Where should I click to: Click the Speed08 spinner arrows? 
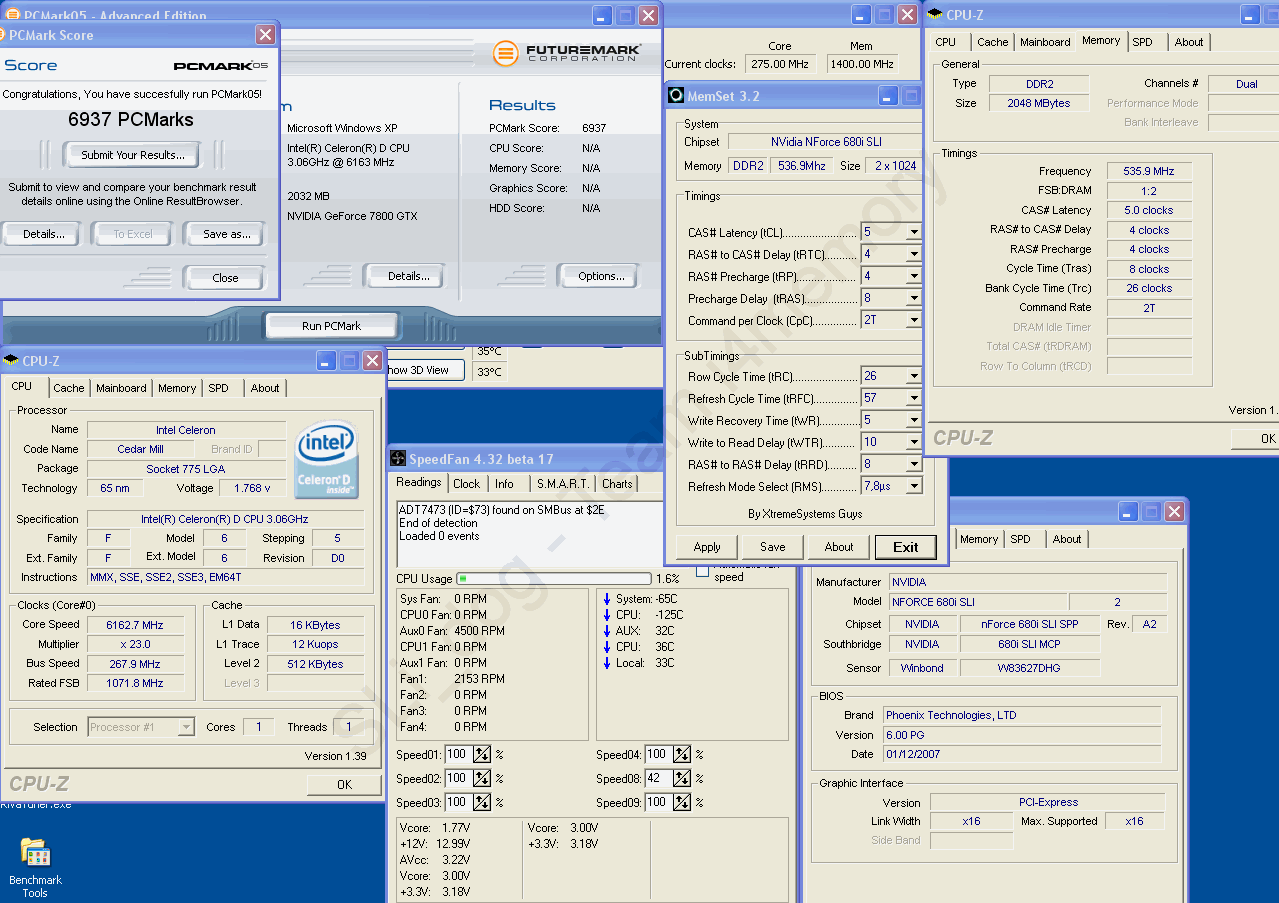click(682, 778)
